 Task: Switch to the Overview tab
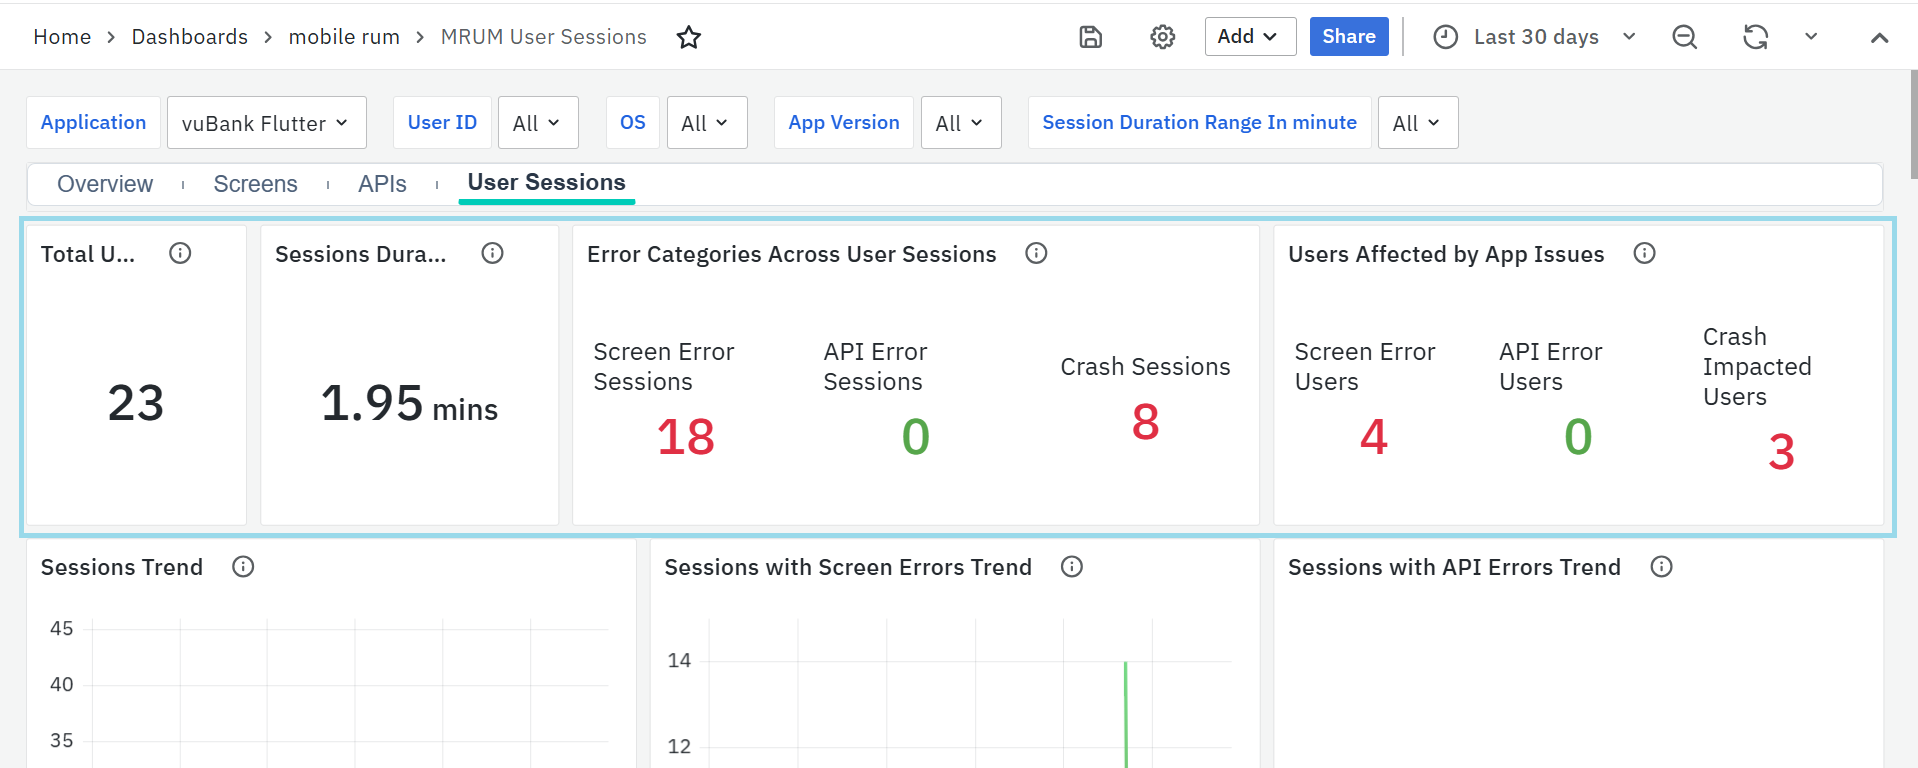[105, 184]
